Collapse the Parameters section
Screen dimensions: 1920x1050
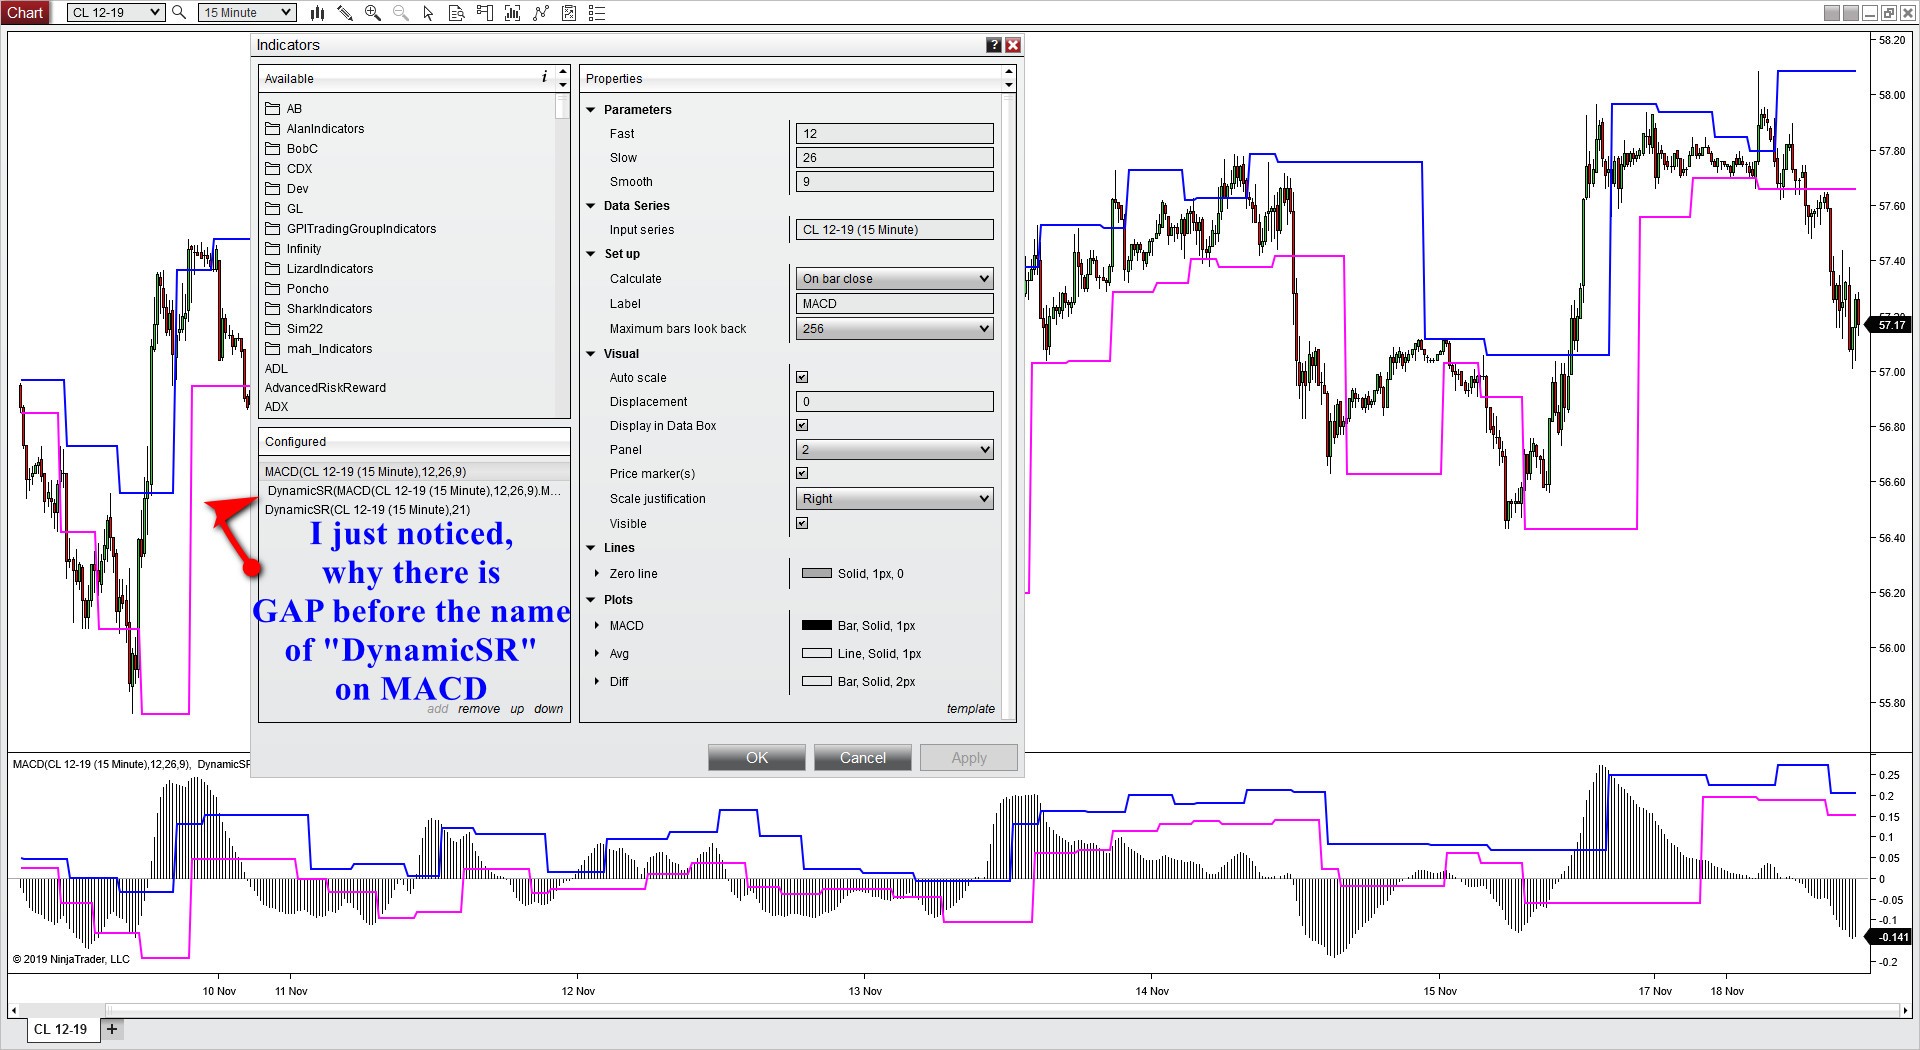coord(591,109)
